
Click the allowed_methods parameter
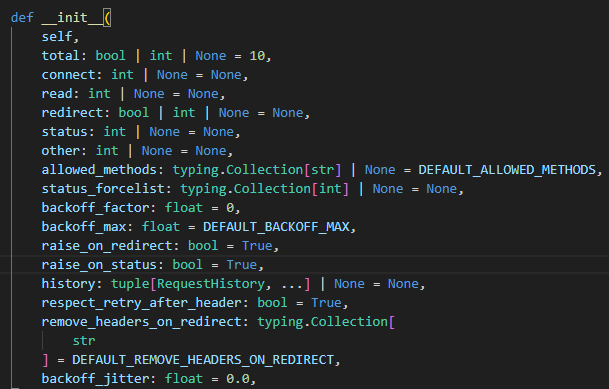point(99,170)
